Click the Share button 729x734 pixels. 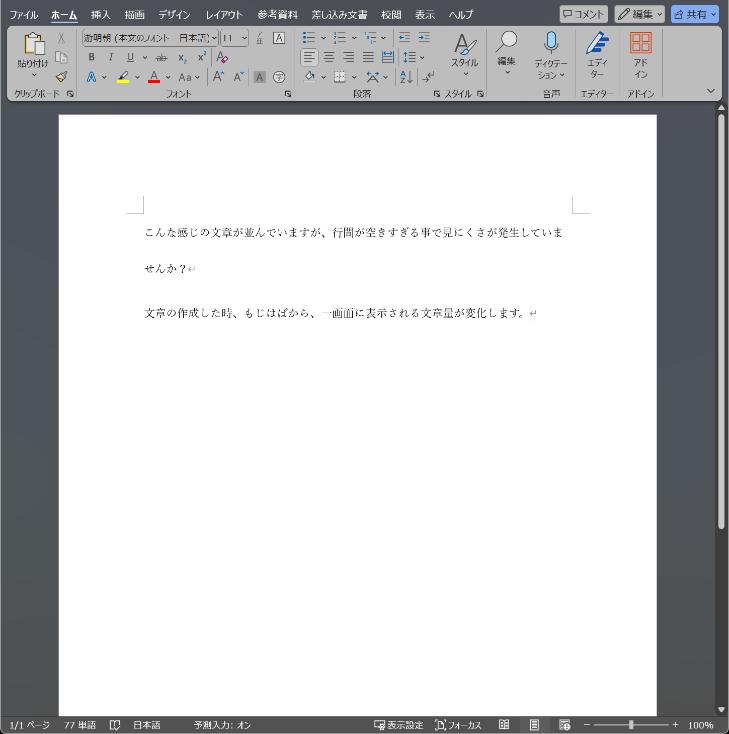pyautogui.click(x=695, y=14)
